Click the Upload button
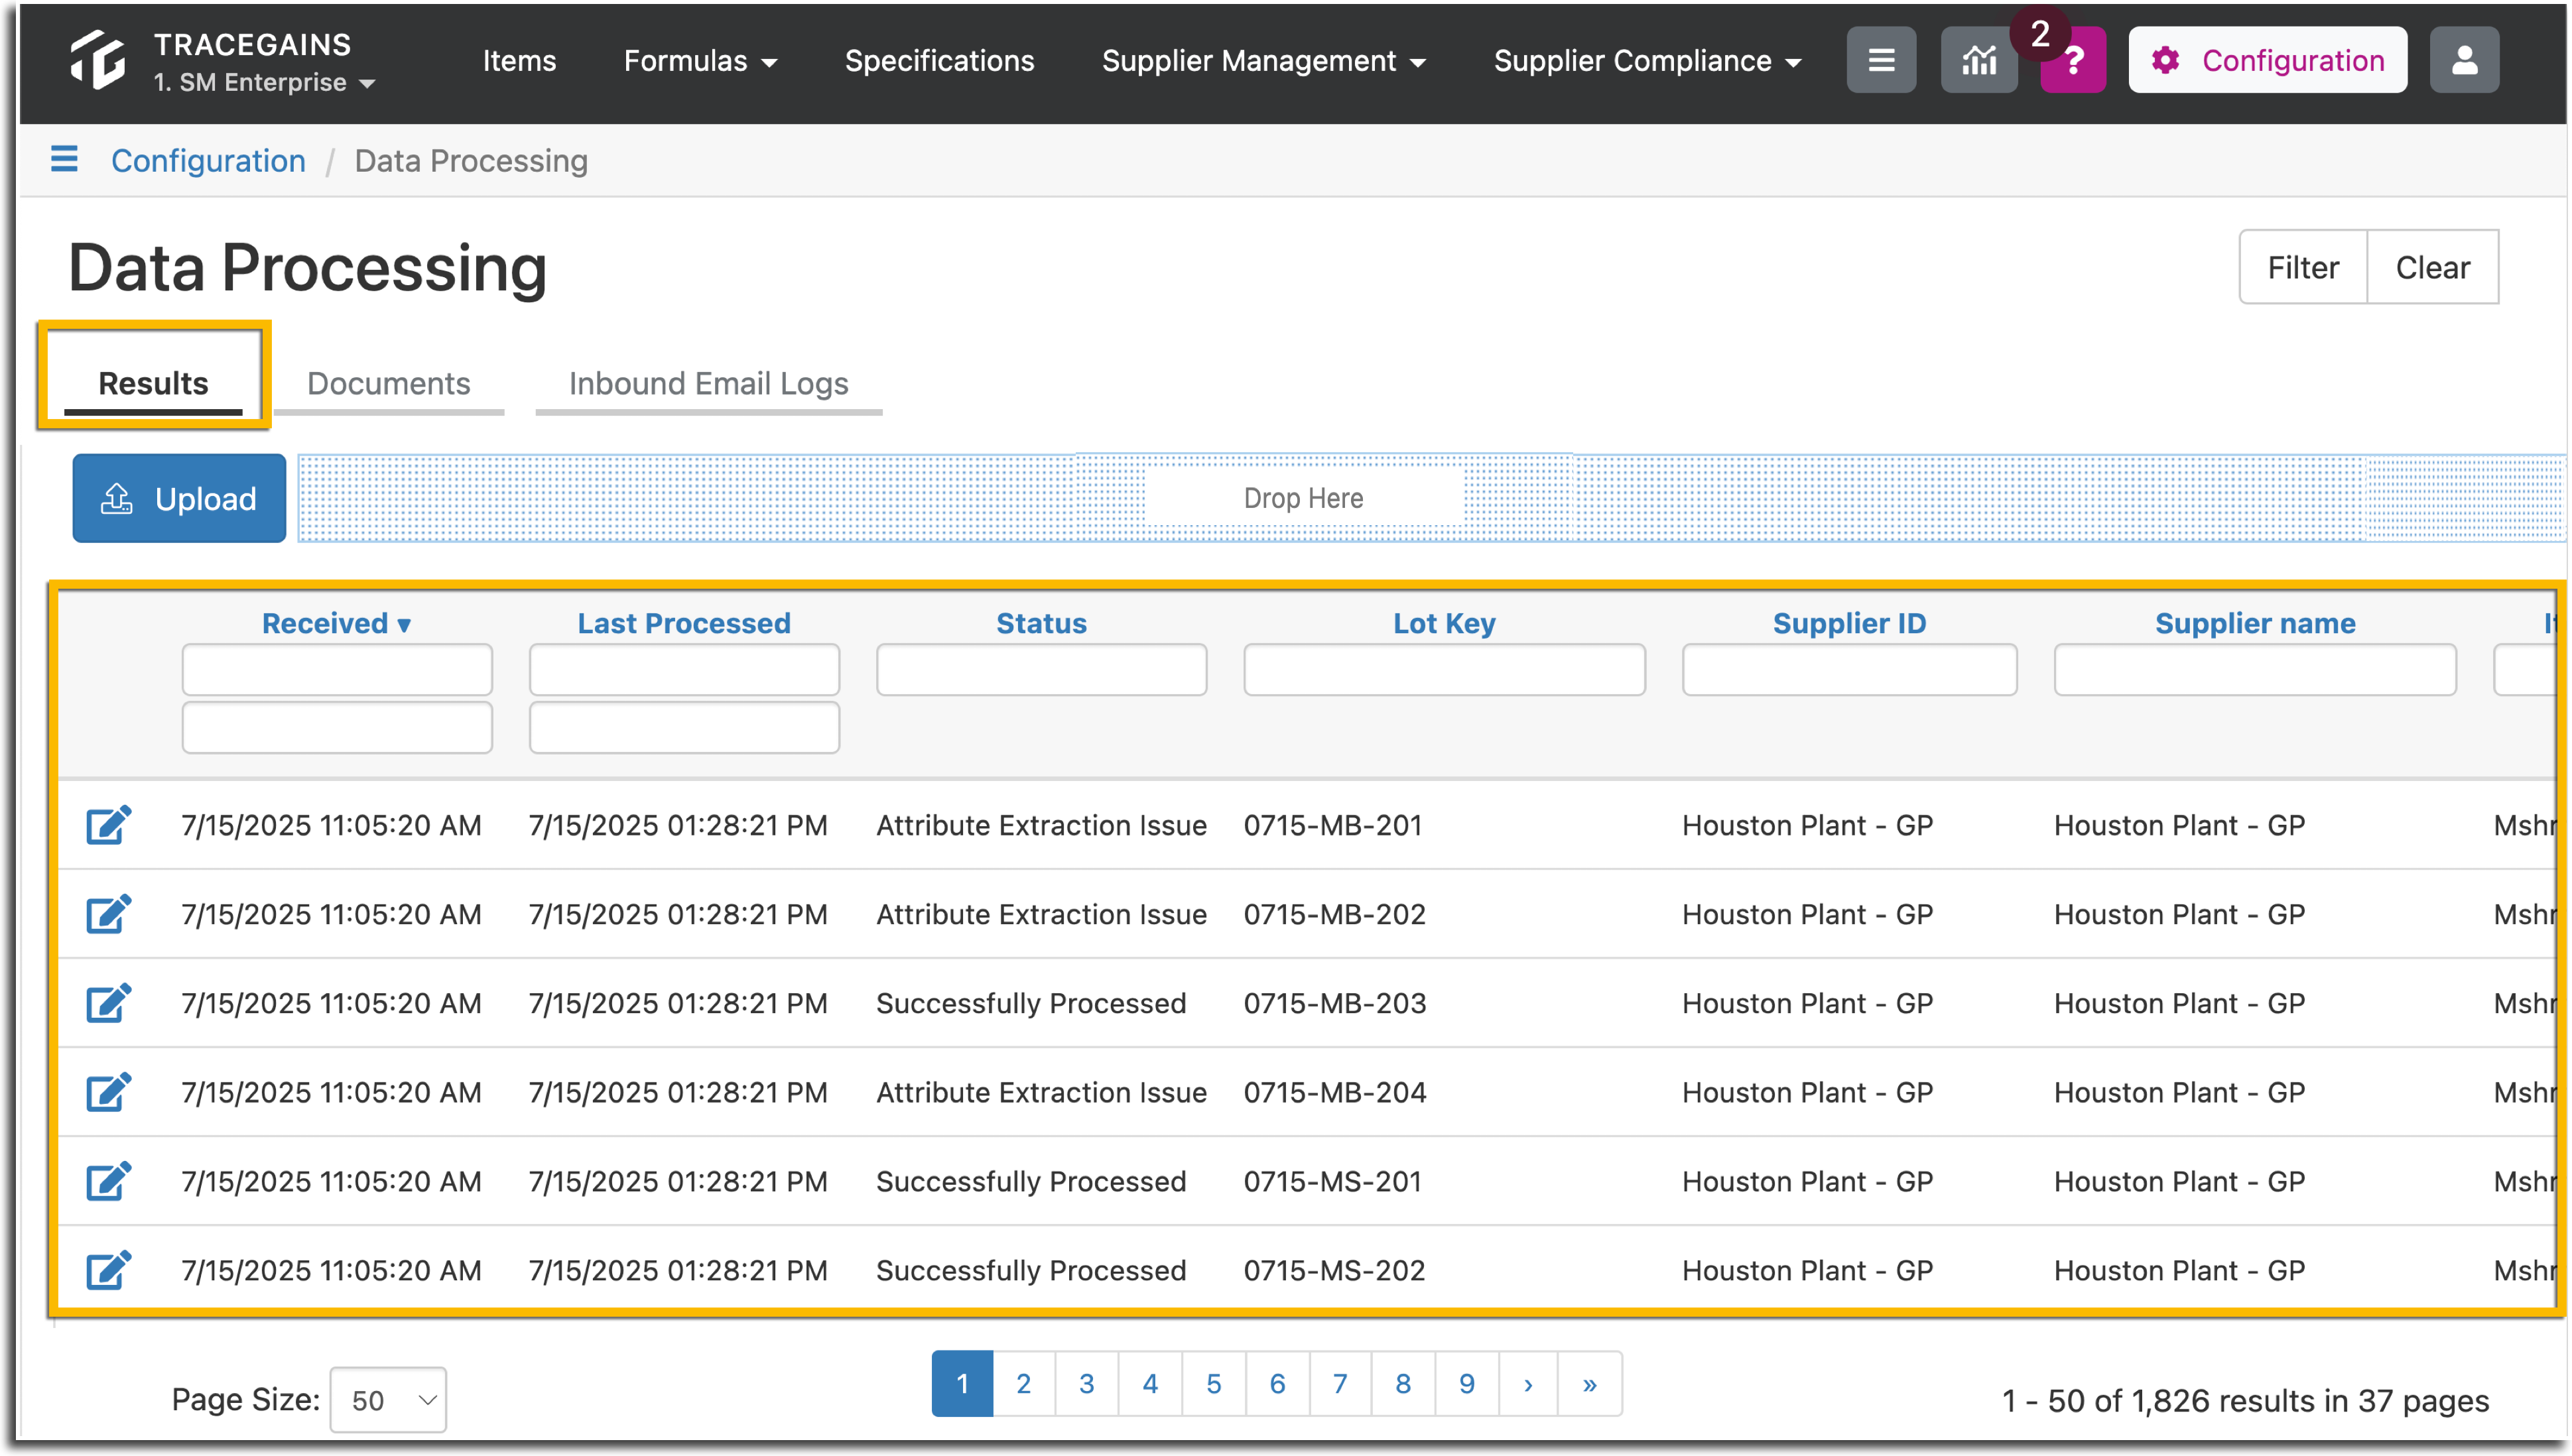Screen dimensions: 2572x1456 (x=179, y=498)
